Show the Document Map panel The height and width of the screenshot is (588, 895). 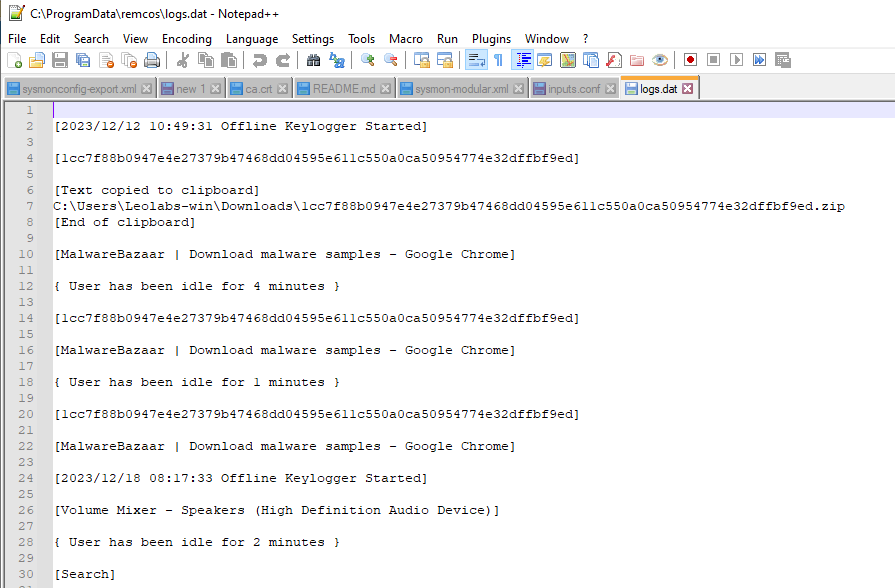[568, 60]
